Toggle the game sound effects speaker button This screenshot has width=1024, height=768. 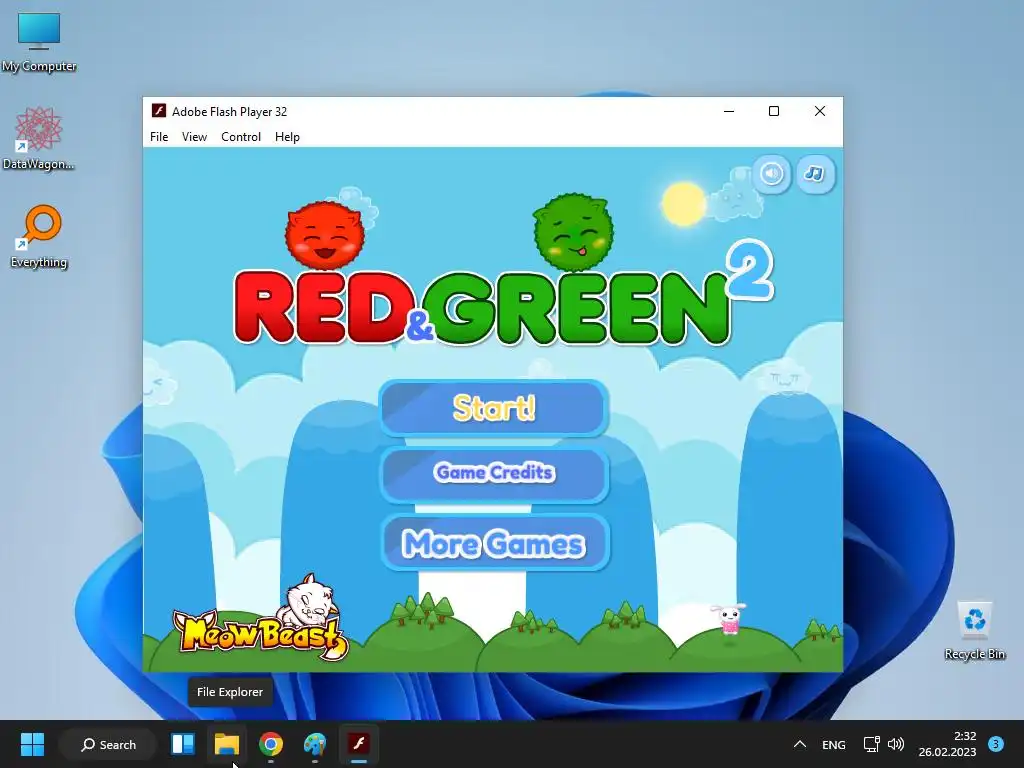(772, 174)
